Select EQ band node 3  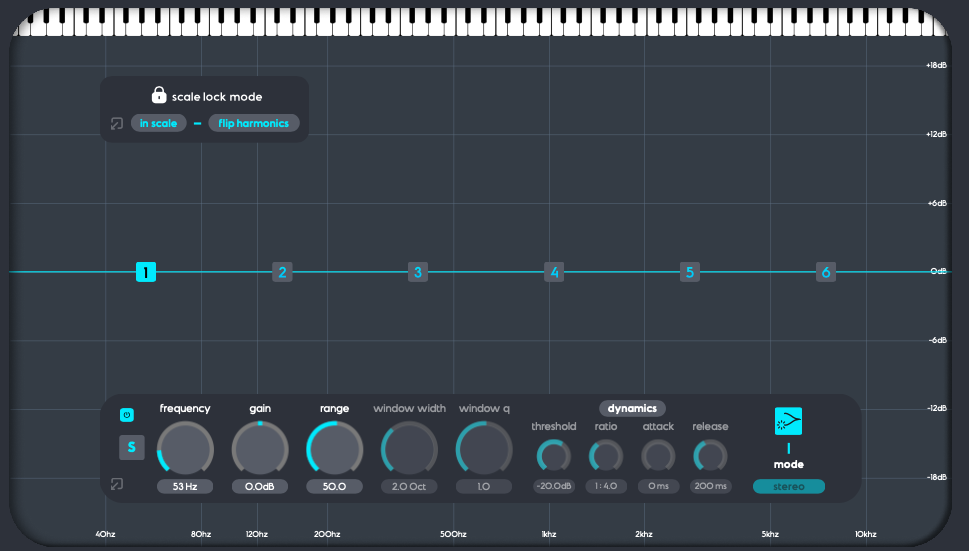[418, 272]
